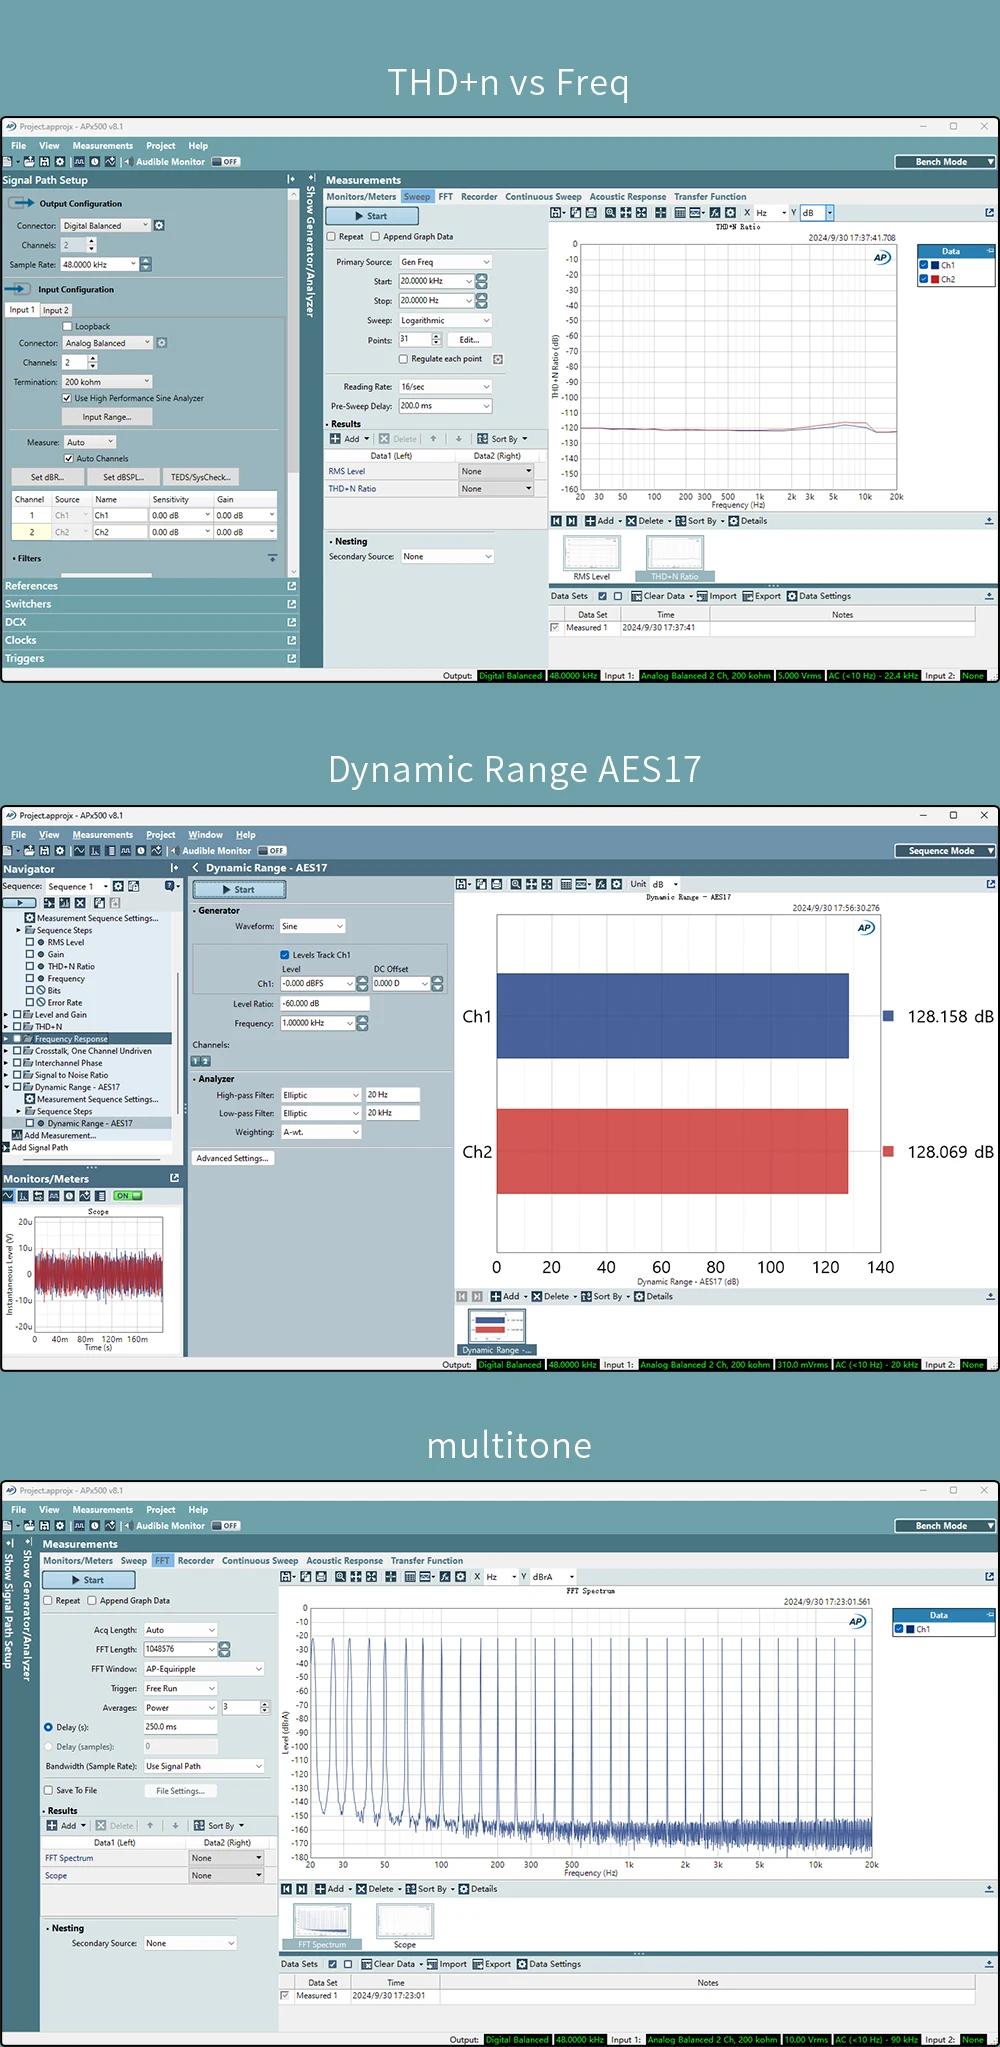Click Details icon below Dynamic Range graph
This screenshot has width=1000, height=2047.
640,1296
